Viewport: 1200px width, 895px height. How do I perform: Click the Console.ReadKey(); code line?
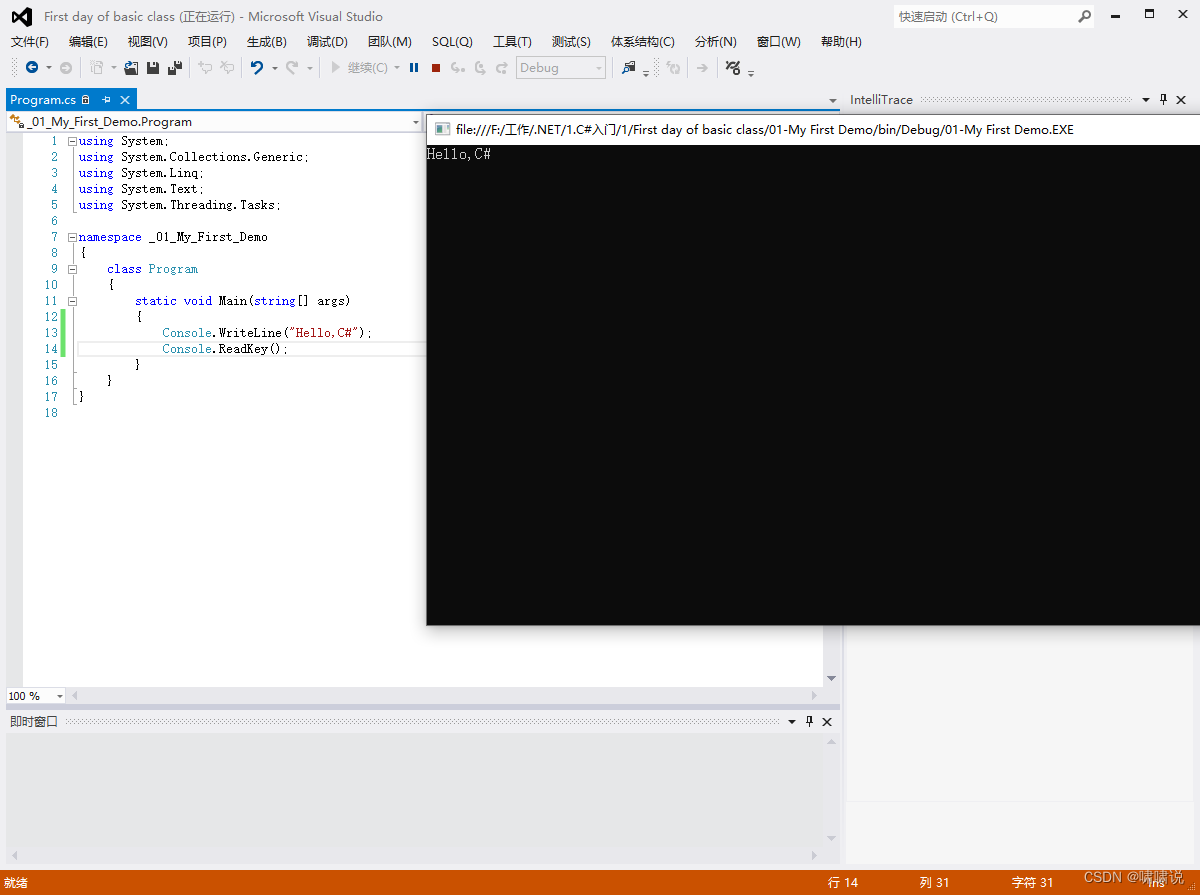(225, 349)
